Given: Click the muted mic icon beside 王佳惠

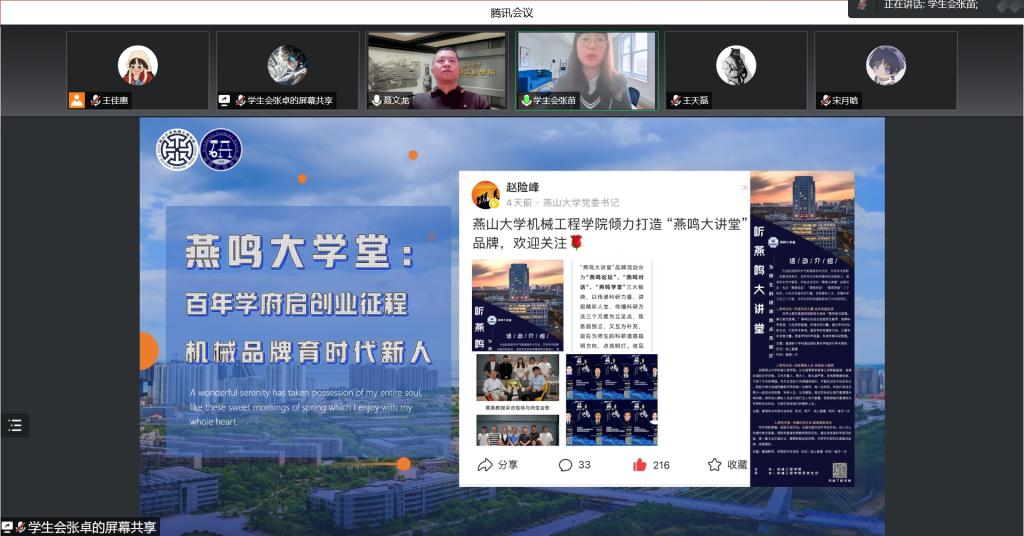Looking at the screenshot, I should [94, 101].
